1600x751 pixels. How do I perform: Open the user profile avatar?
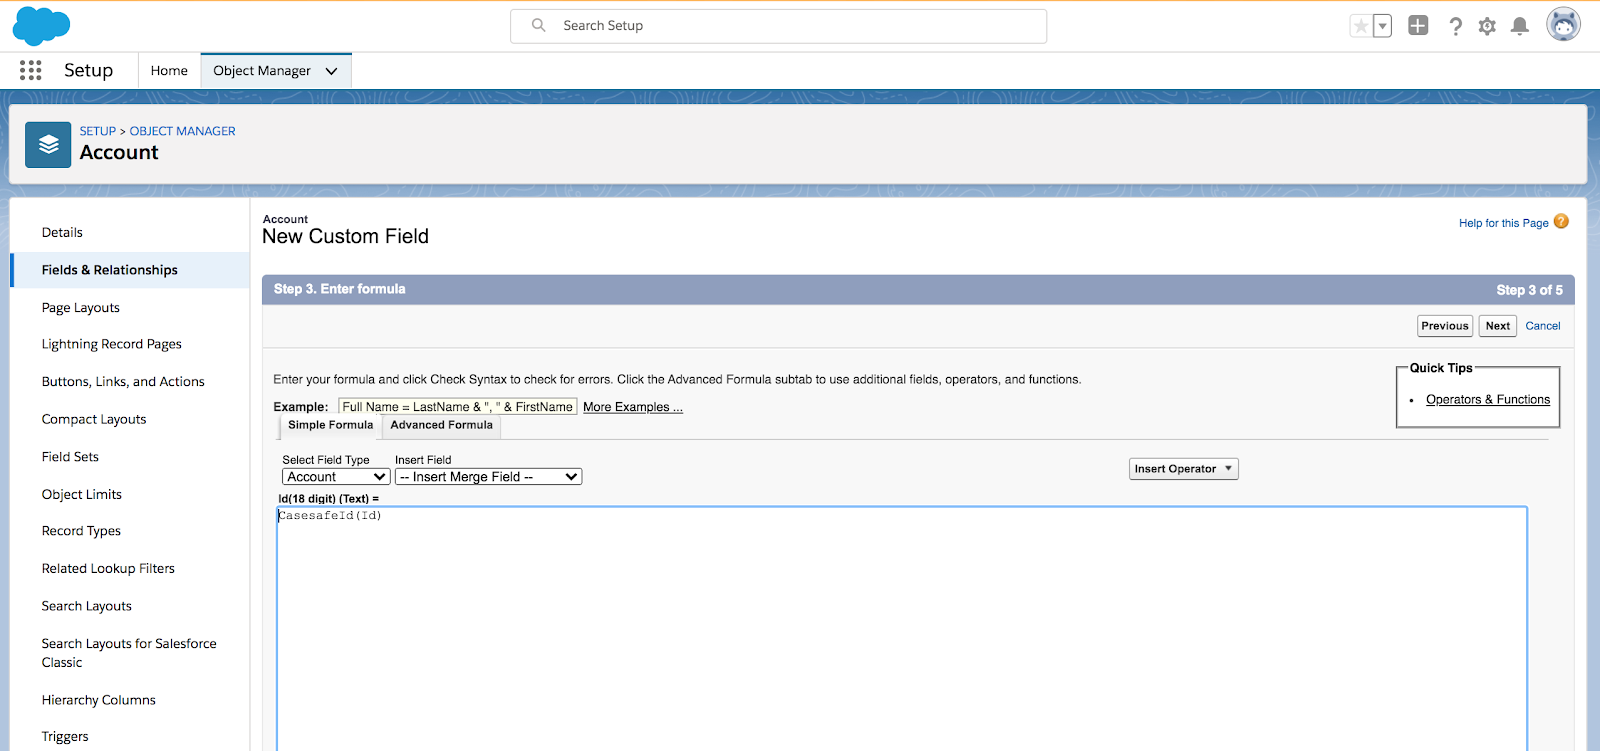pos(1563,24)
